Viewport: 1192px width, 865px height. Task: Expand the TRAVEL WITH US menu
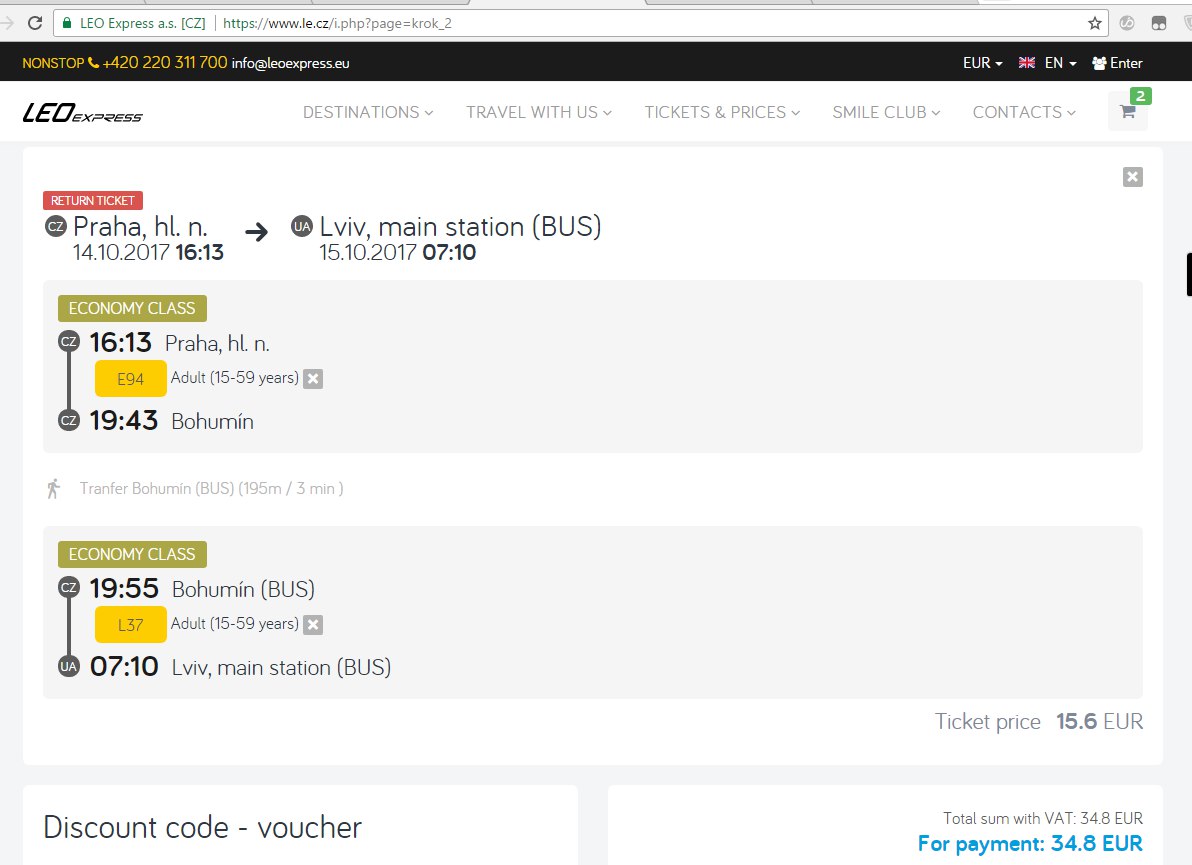coord(538,112)
